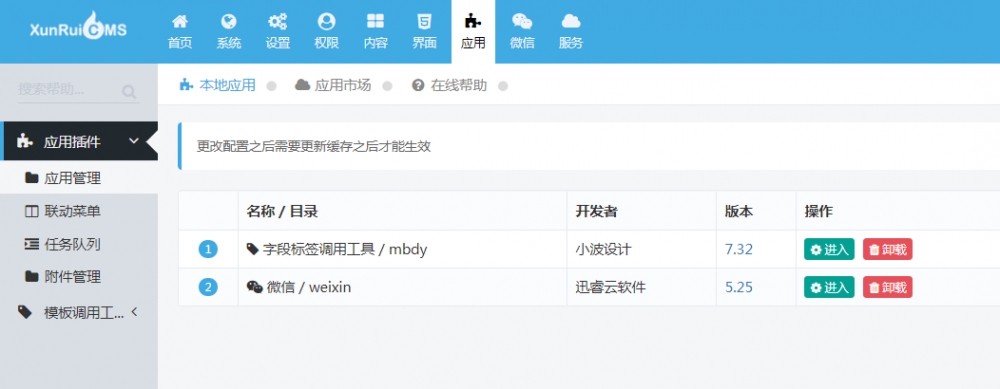Viewport: 1000px width, 389px height.
Task: Switch to the 应用市场 sub-tab
Action: (333, 85)
